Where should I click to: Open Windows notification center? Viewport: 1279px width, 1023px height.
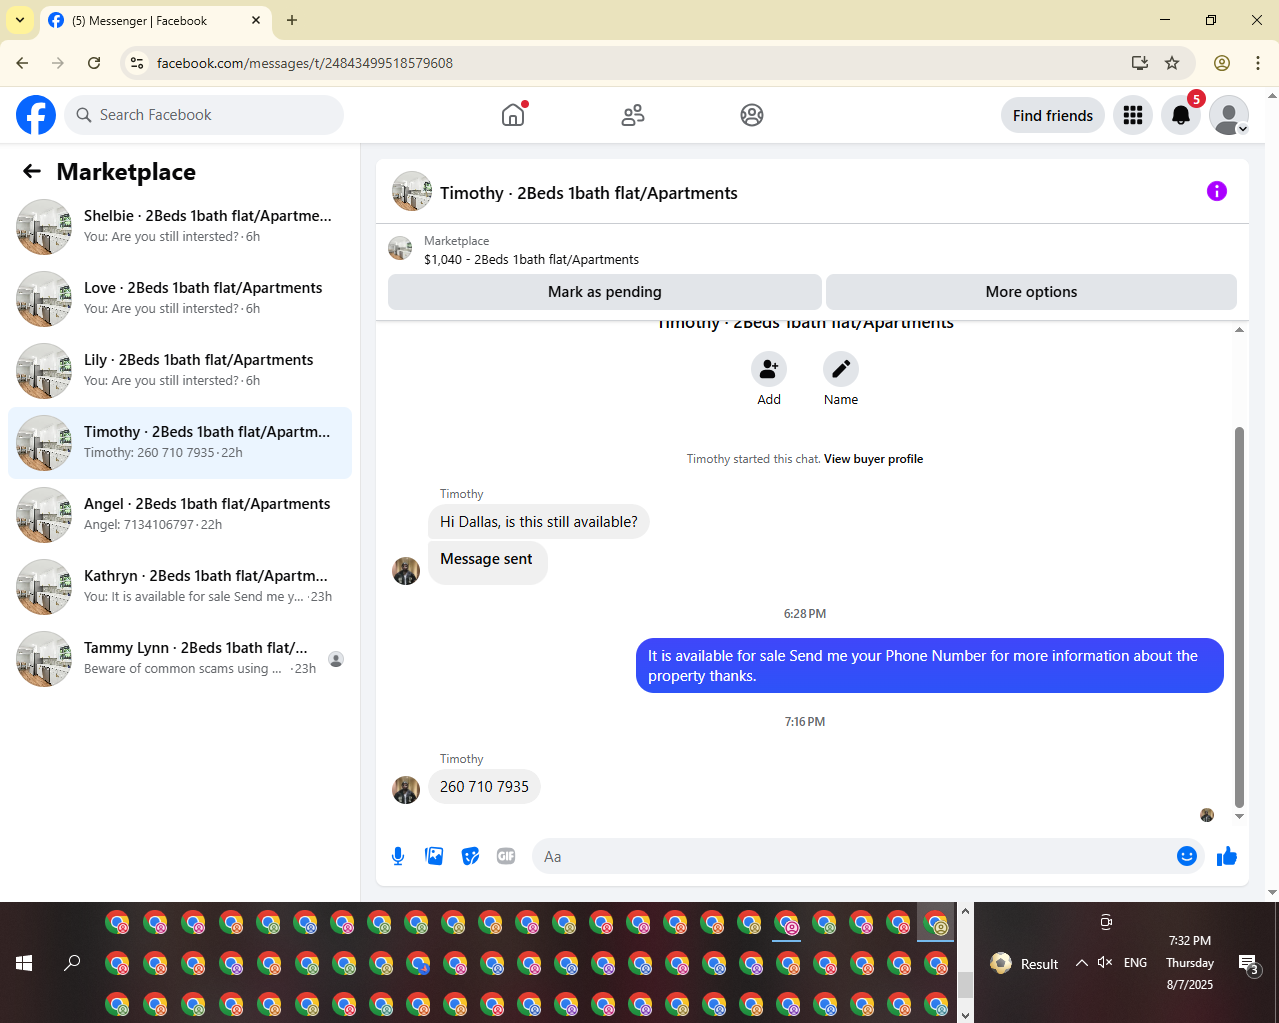(x=1248, y=964)
